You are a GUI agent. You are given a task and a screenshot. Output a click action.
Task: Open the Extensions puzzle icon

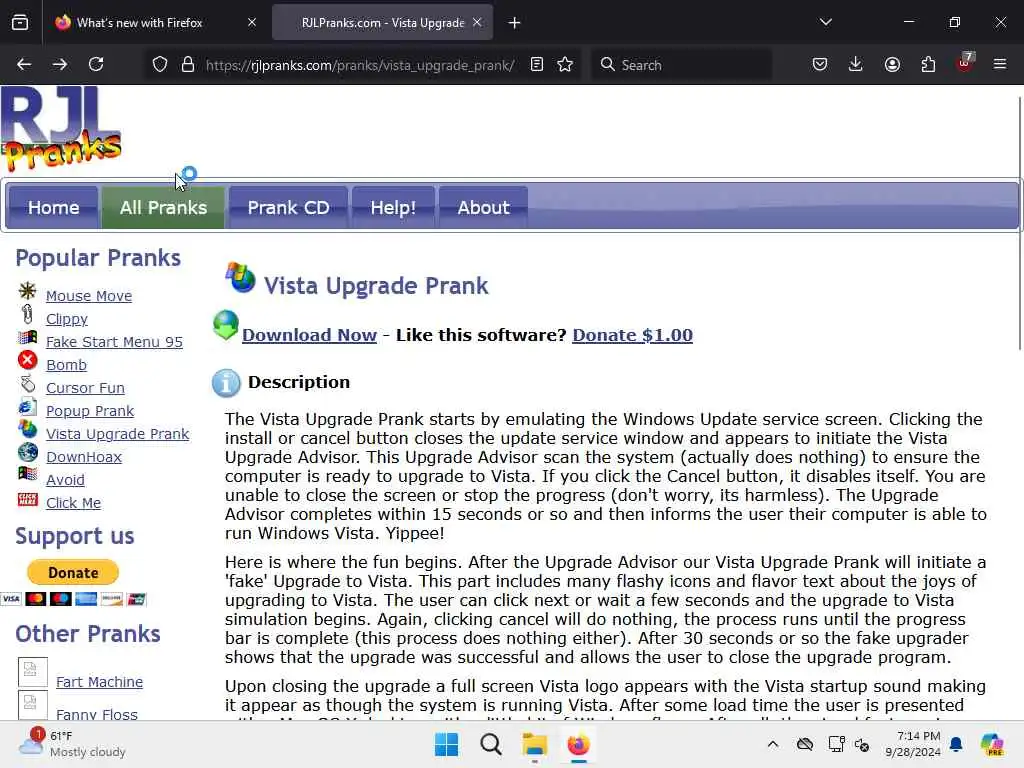click(x=928, y=64)
